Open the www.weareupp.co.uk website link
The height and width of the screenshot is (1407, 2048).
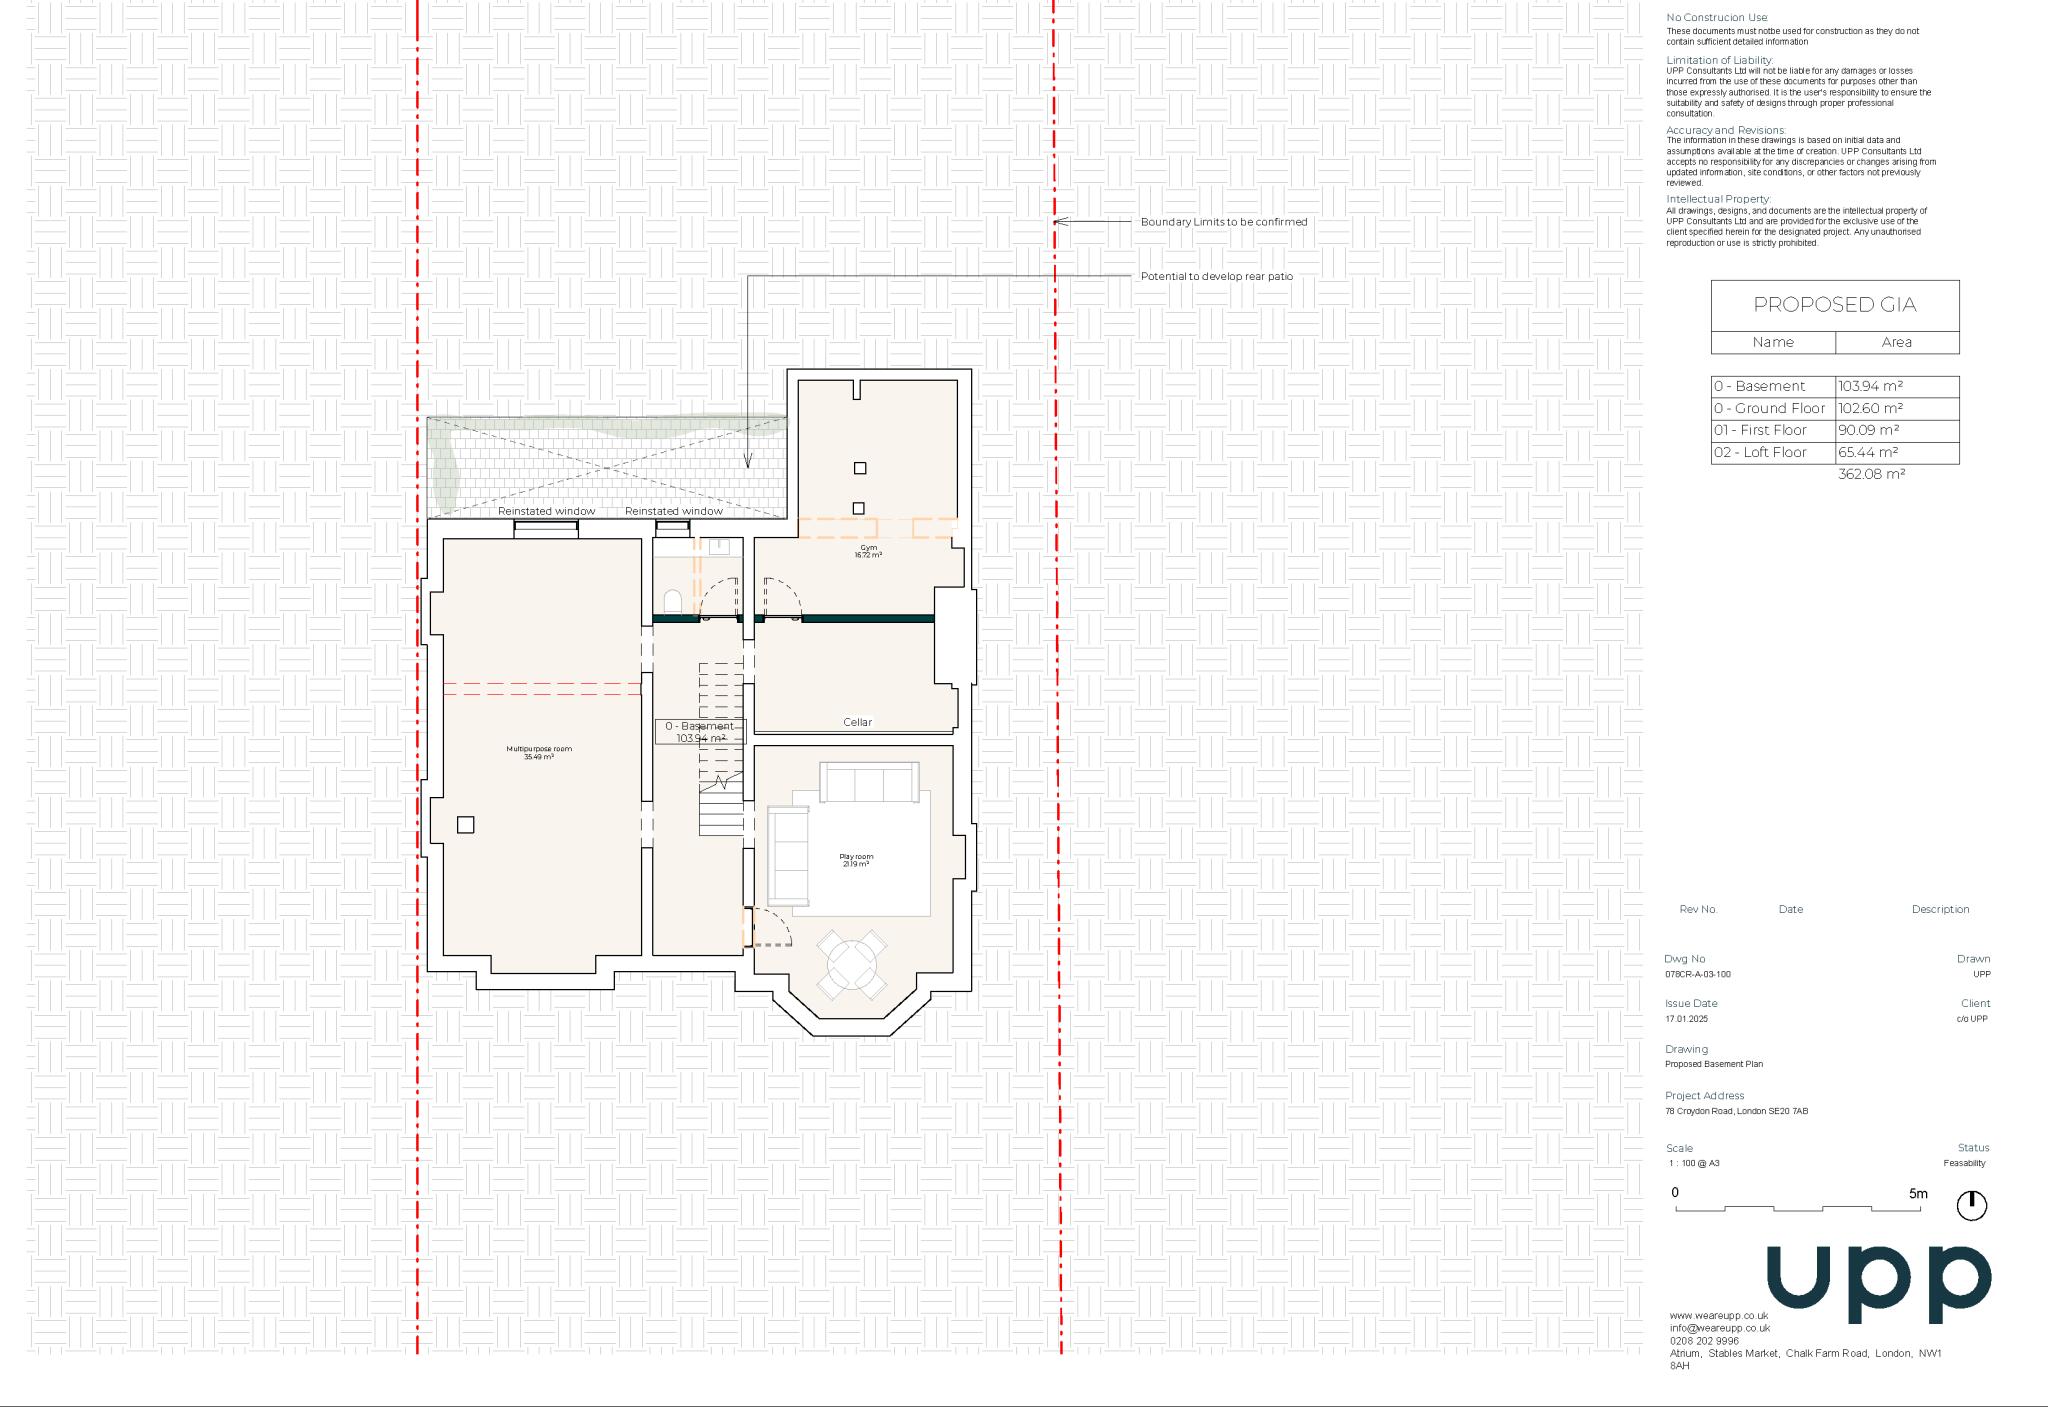click(1719, 1315)
